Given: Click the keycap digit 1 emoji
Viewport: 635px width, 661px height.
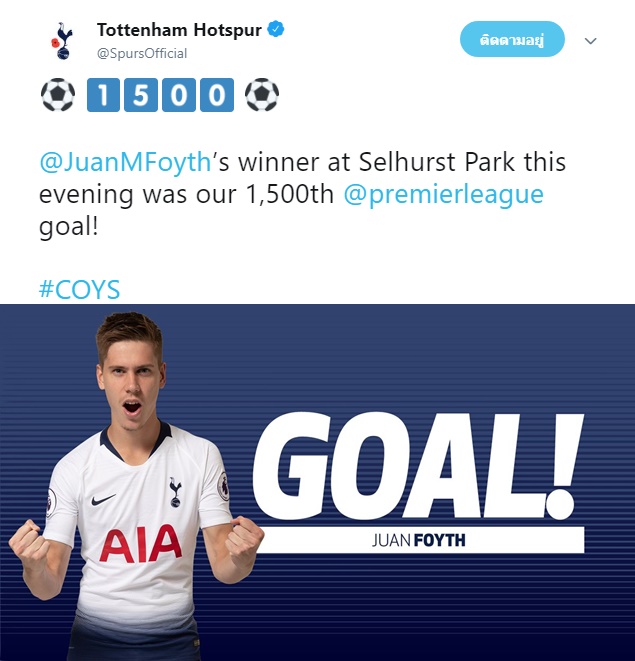Looking at the screenshot, I should pyautogui.click(x=103, y=95).
